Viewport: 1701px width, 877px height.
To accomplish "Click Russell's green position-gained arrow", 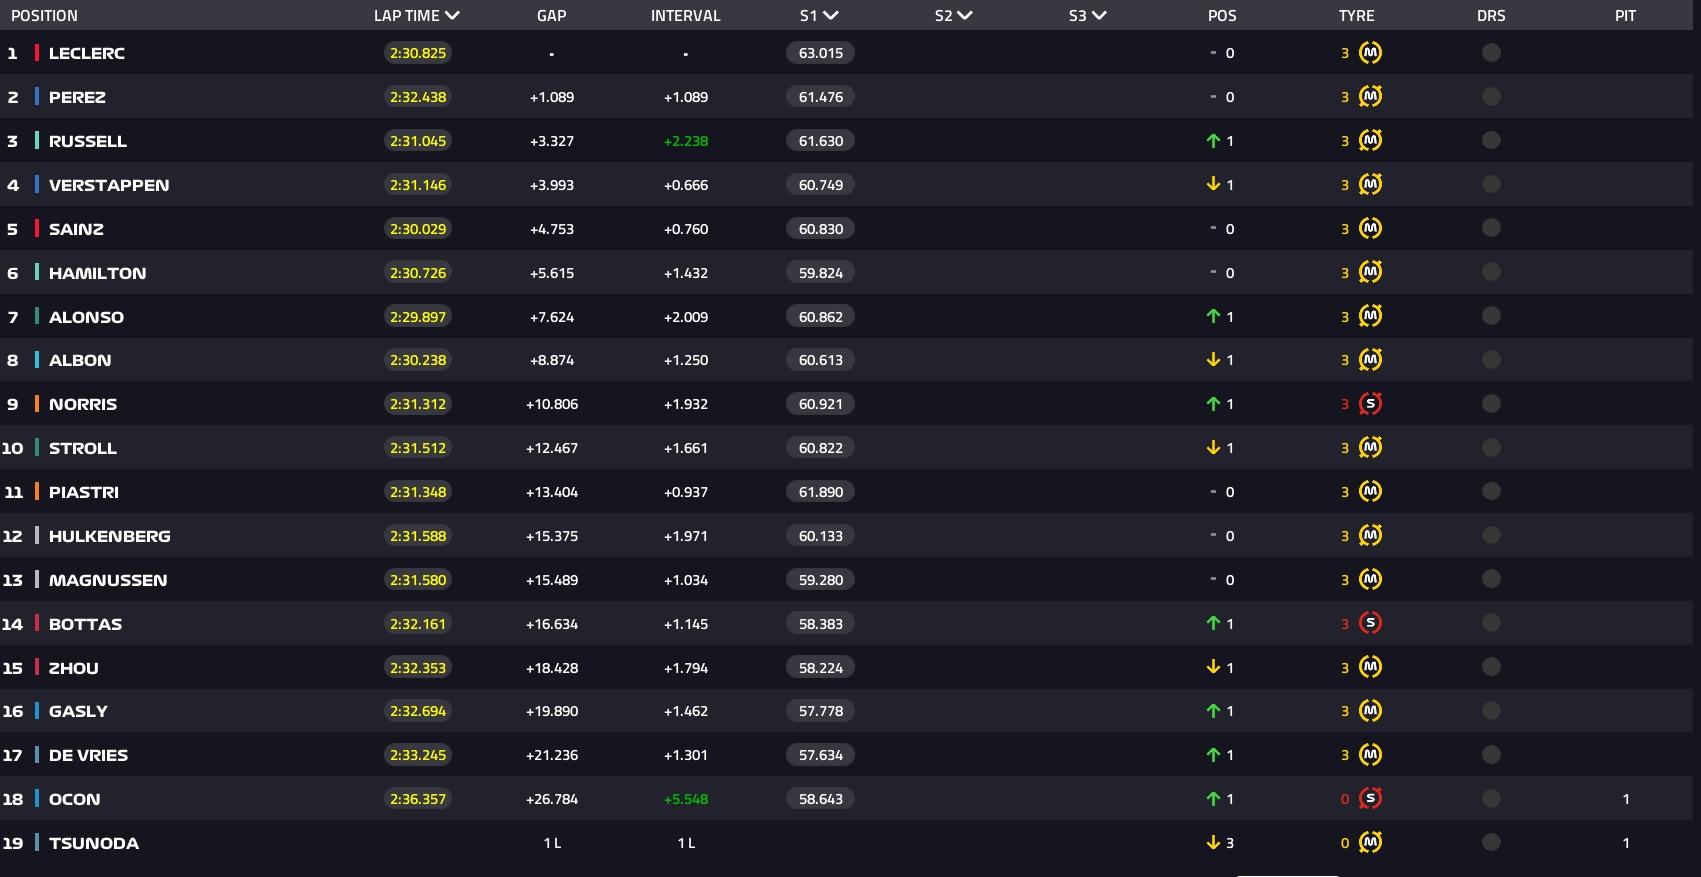I will click(x=1213, y=141).
